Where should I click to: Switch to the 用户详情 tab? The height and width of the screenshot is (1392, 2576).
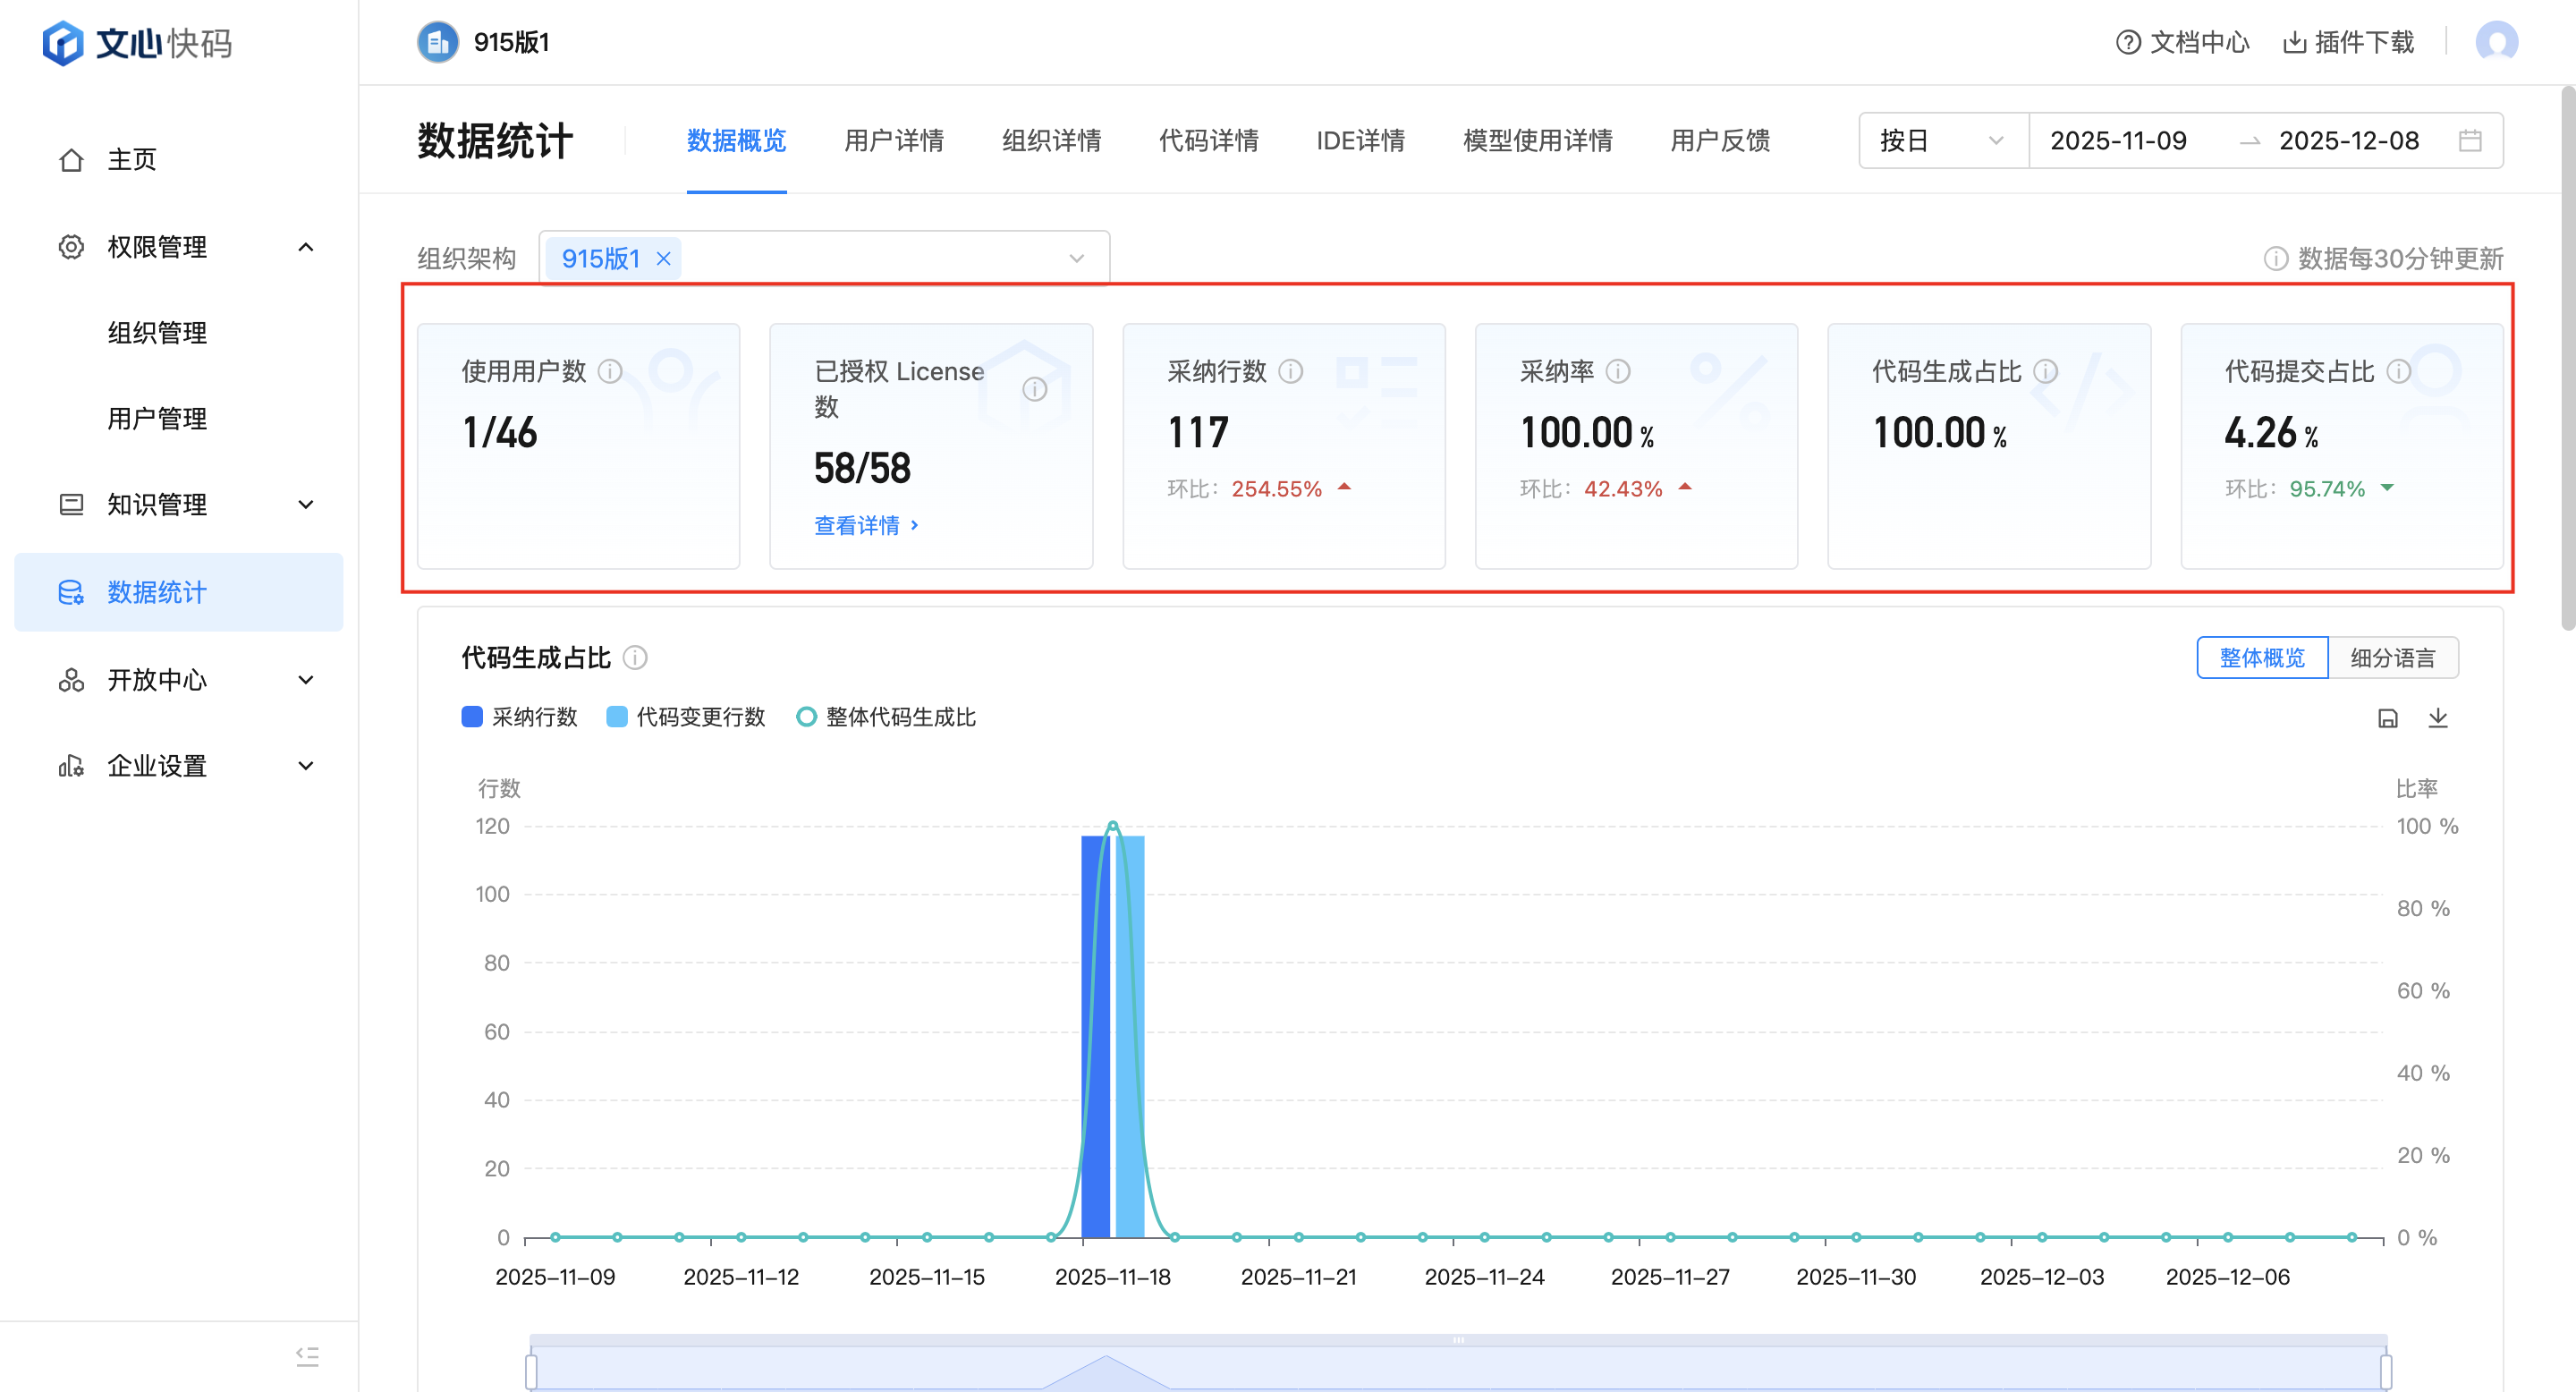(x=893, y=141)
